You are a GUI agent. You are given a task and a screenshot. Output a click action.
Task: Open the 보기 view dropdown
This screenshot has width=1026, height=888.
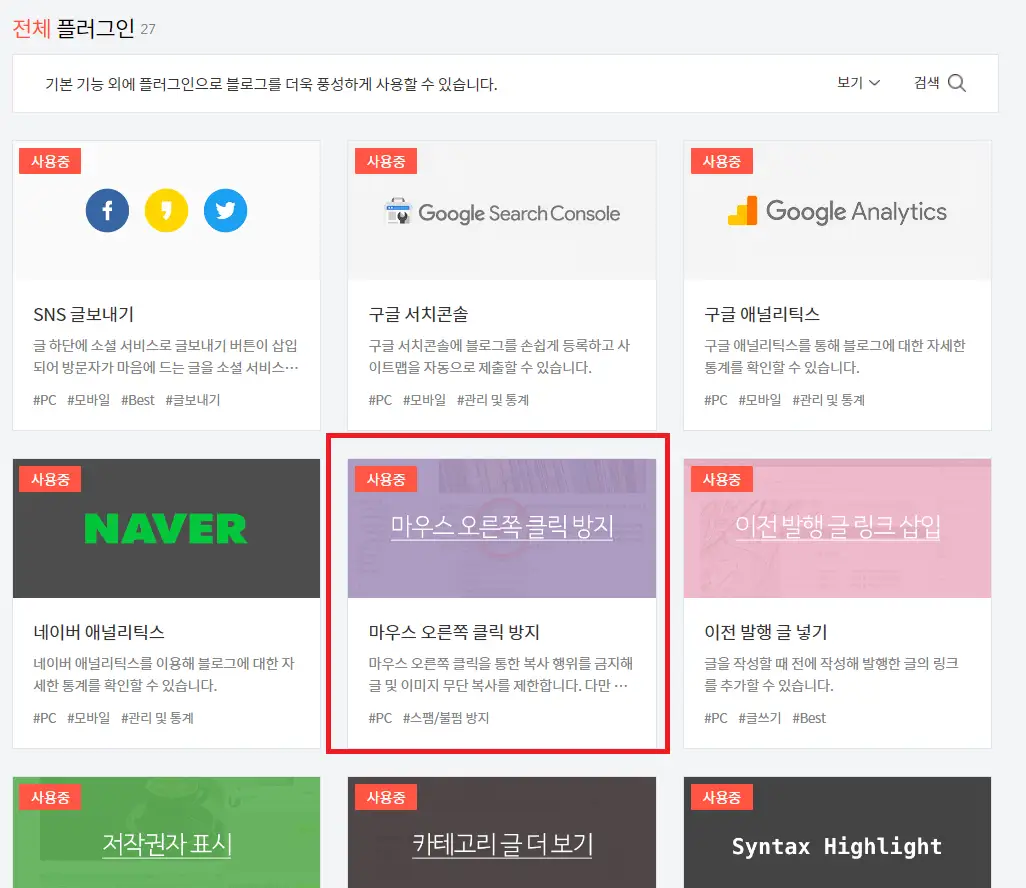click(858, 83)
